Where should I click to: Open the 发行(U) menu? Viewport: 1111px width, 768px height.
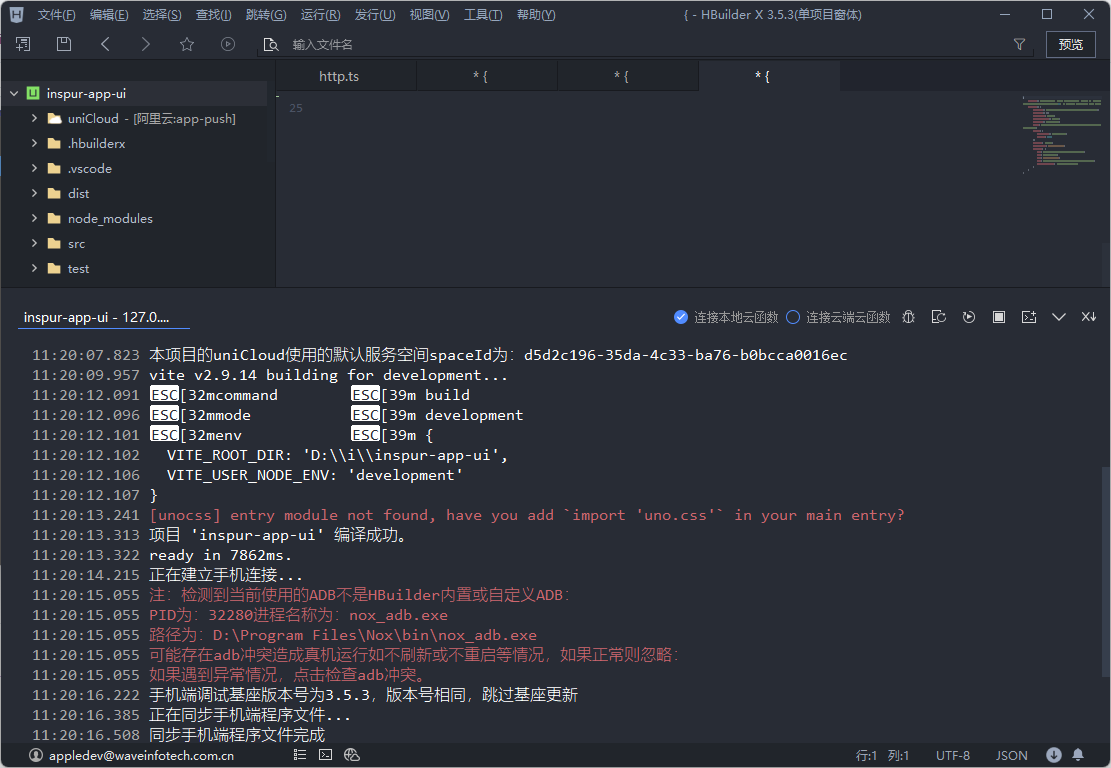(x=375, y=15)
